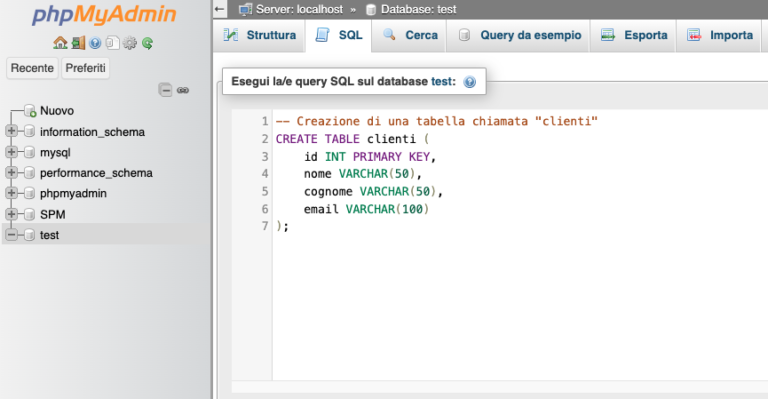
Task: Click the test link in query header
Action: (441, 82)
